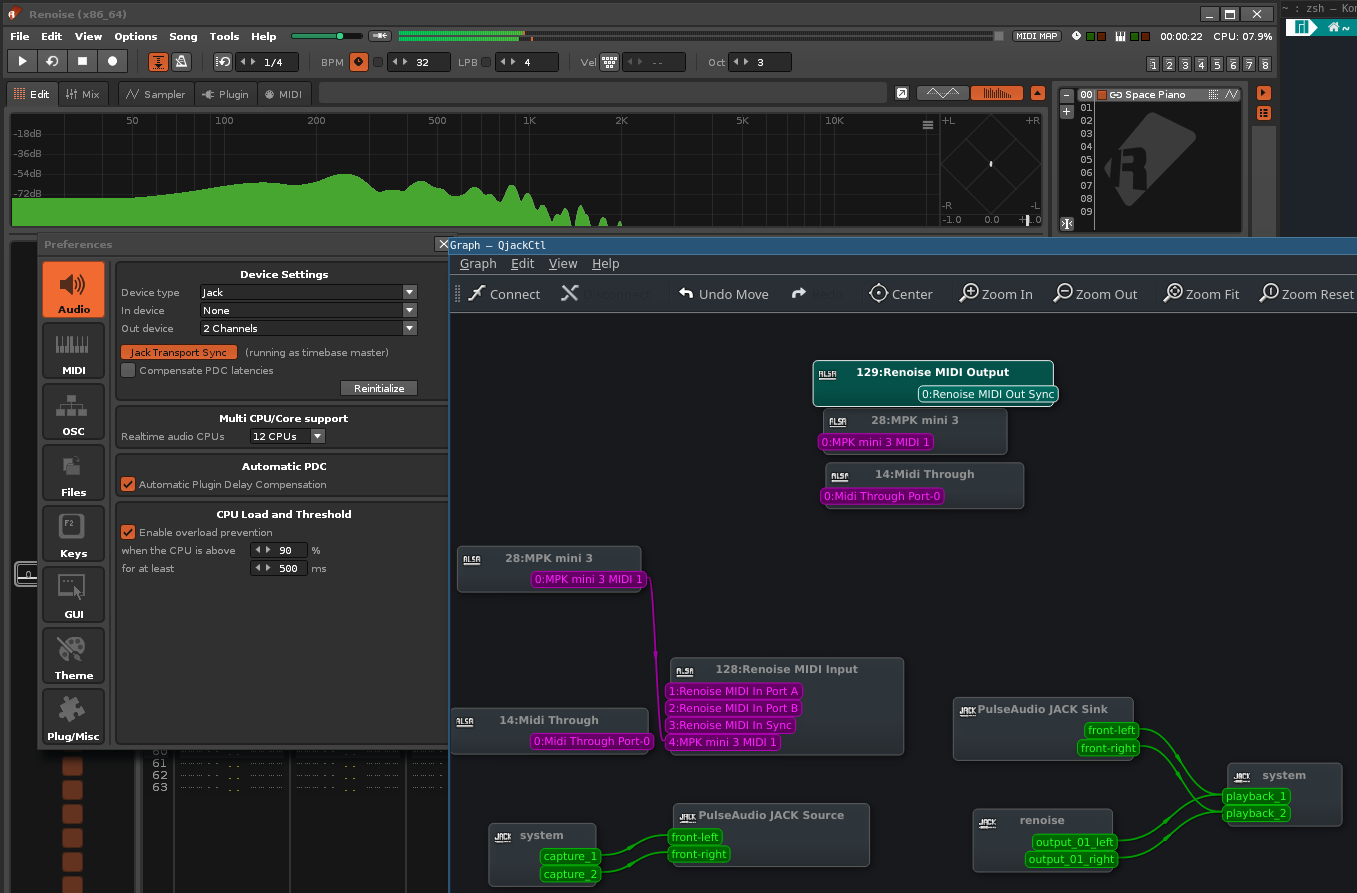Click the auto-adapt icon beside master volume

pos(379,36)
